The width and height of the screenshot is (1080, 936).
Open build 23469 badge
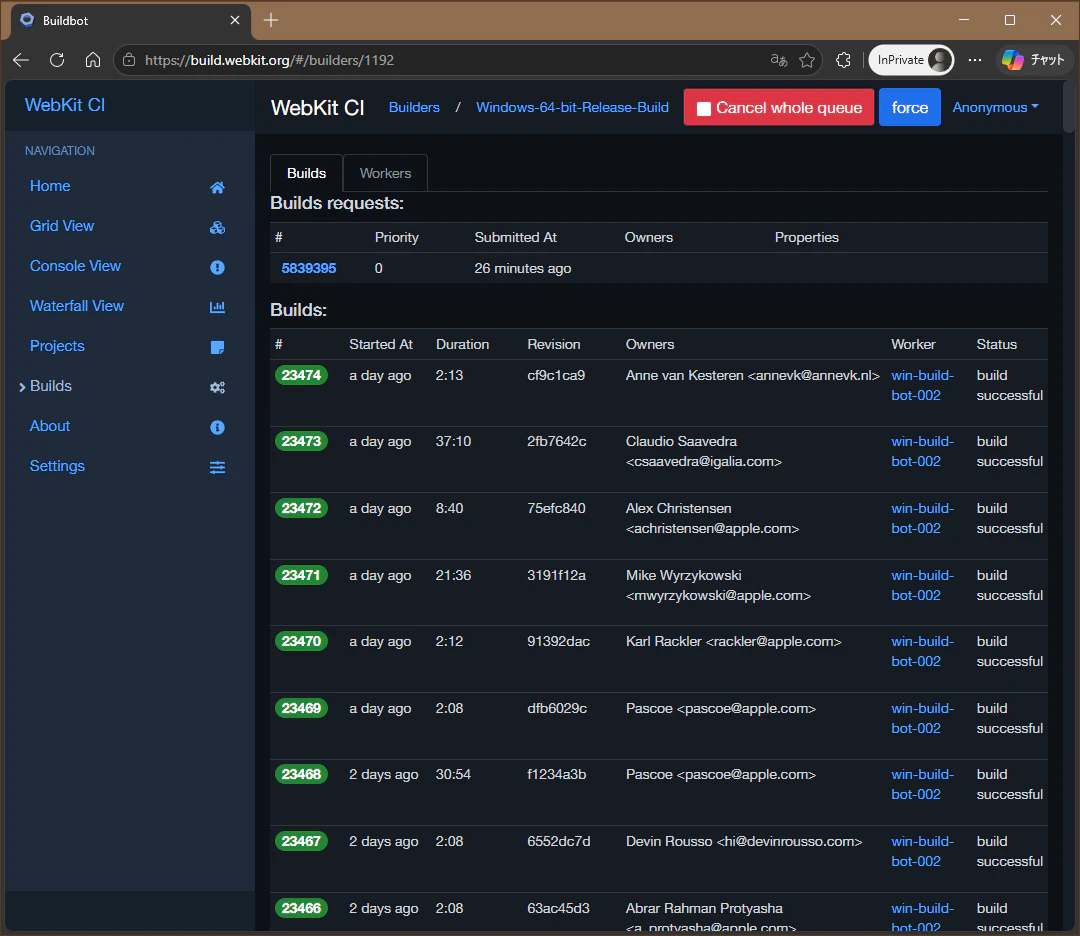click(x=301, y=708)
